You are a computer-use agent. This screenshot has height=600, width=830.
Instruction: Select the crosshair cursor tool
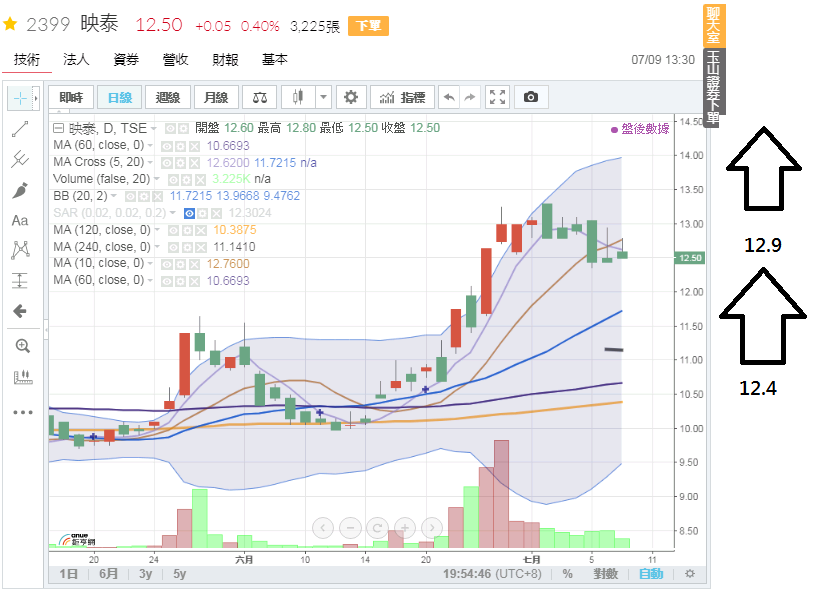20,98
